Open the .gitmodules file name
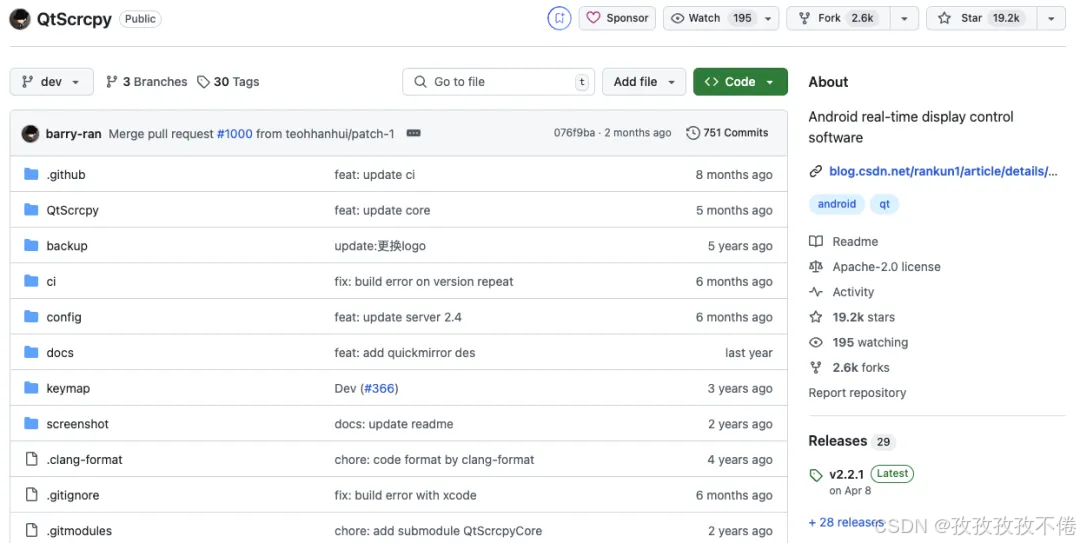Screen dimensions: 1080x543 pos(79,531)
